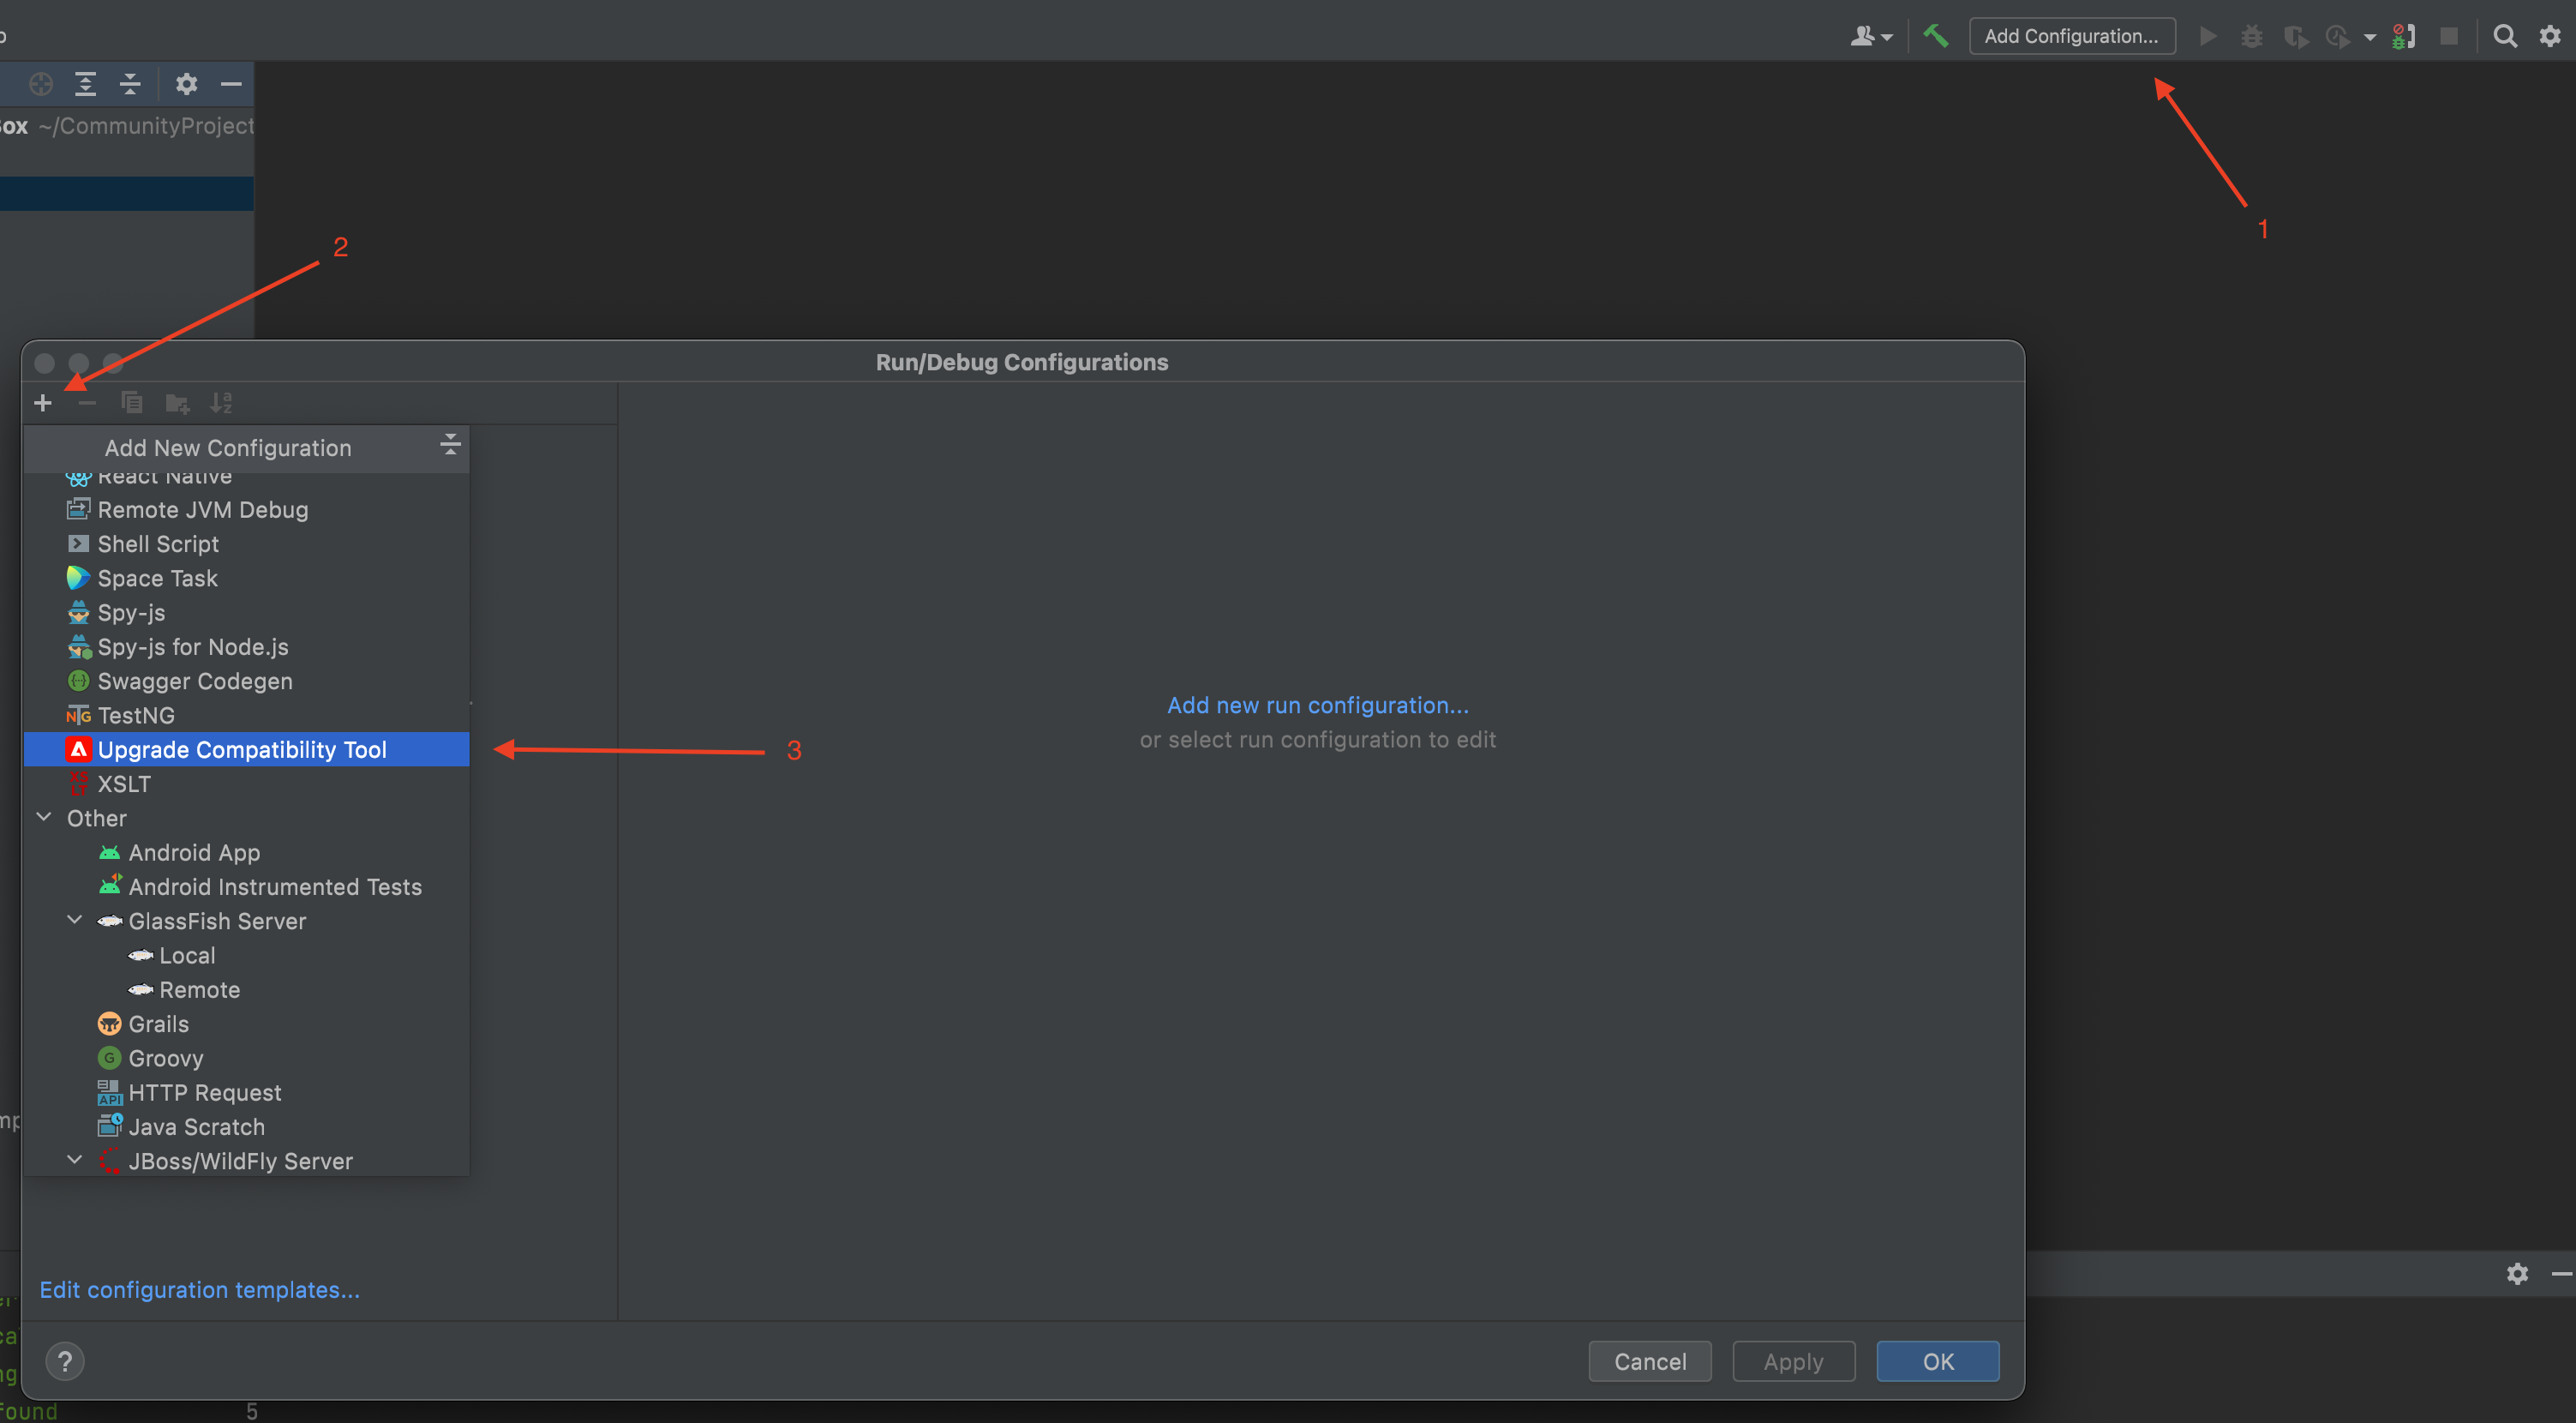
Task: Choose Remote JVM Debug configuration
Action: click(x=202, y=510)
